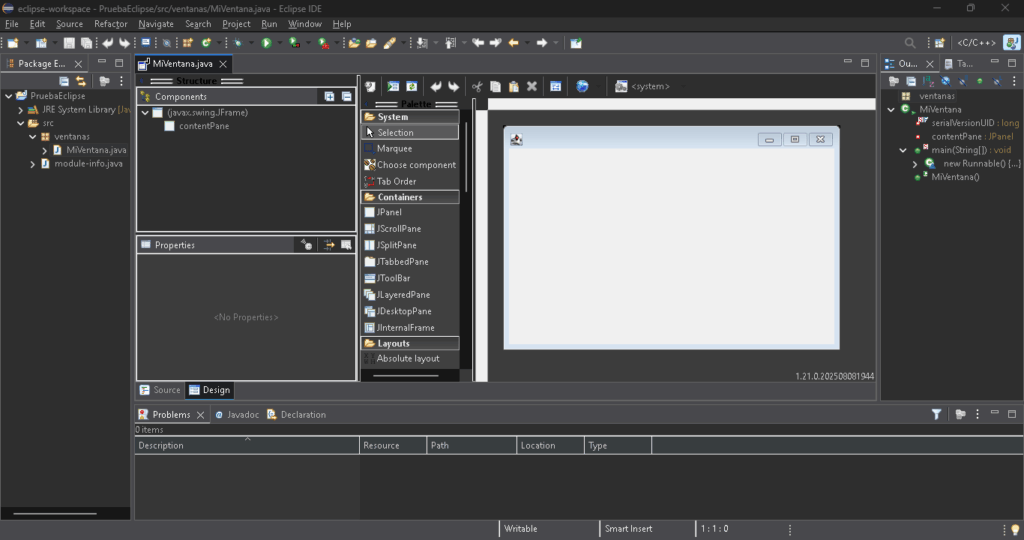Click the designer Undo arrow icon

[436, 86]
